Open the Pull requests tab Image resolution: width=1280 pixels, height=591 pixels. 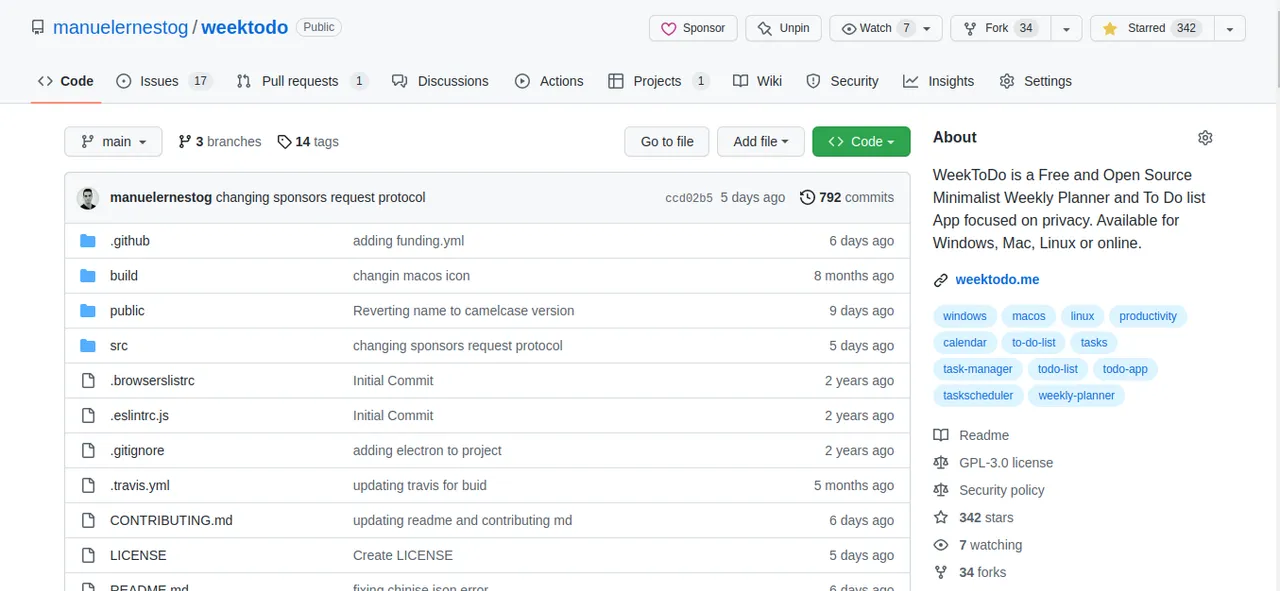pyautogui.click(x=302, y=81)
